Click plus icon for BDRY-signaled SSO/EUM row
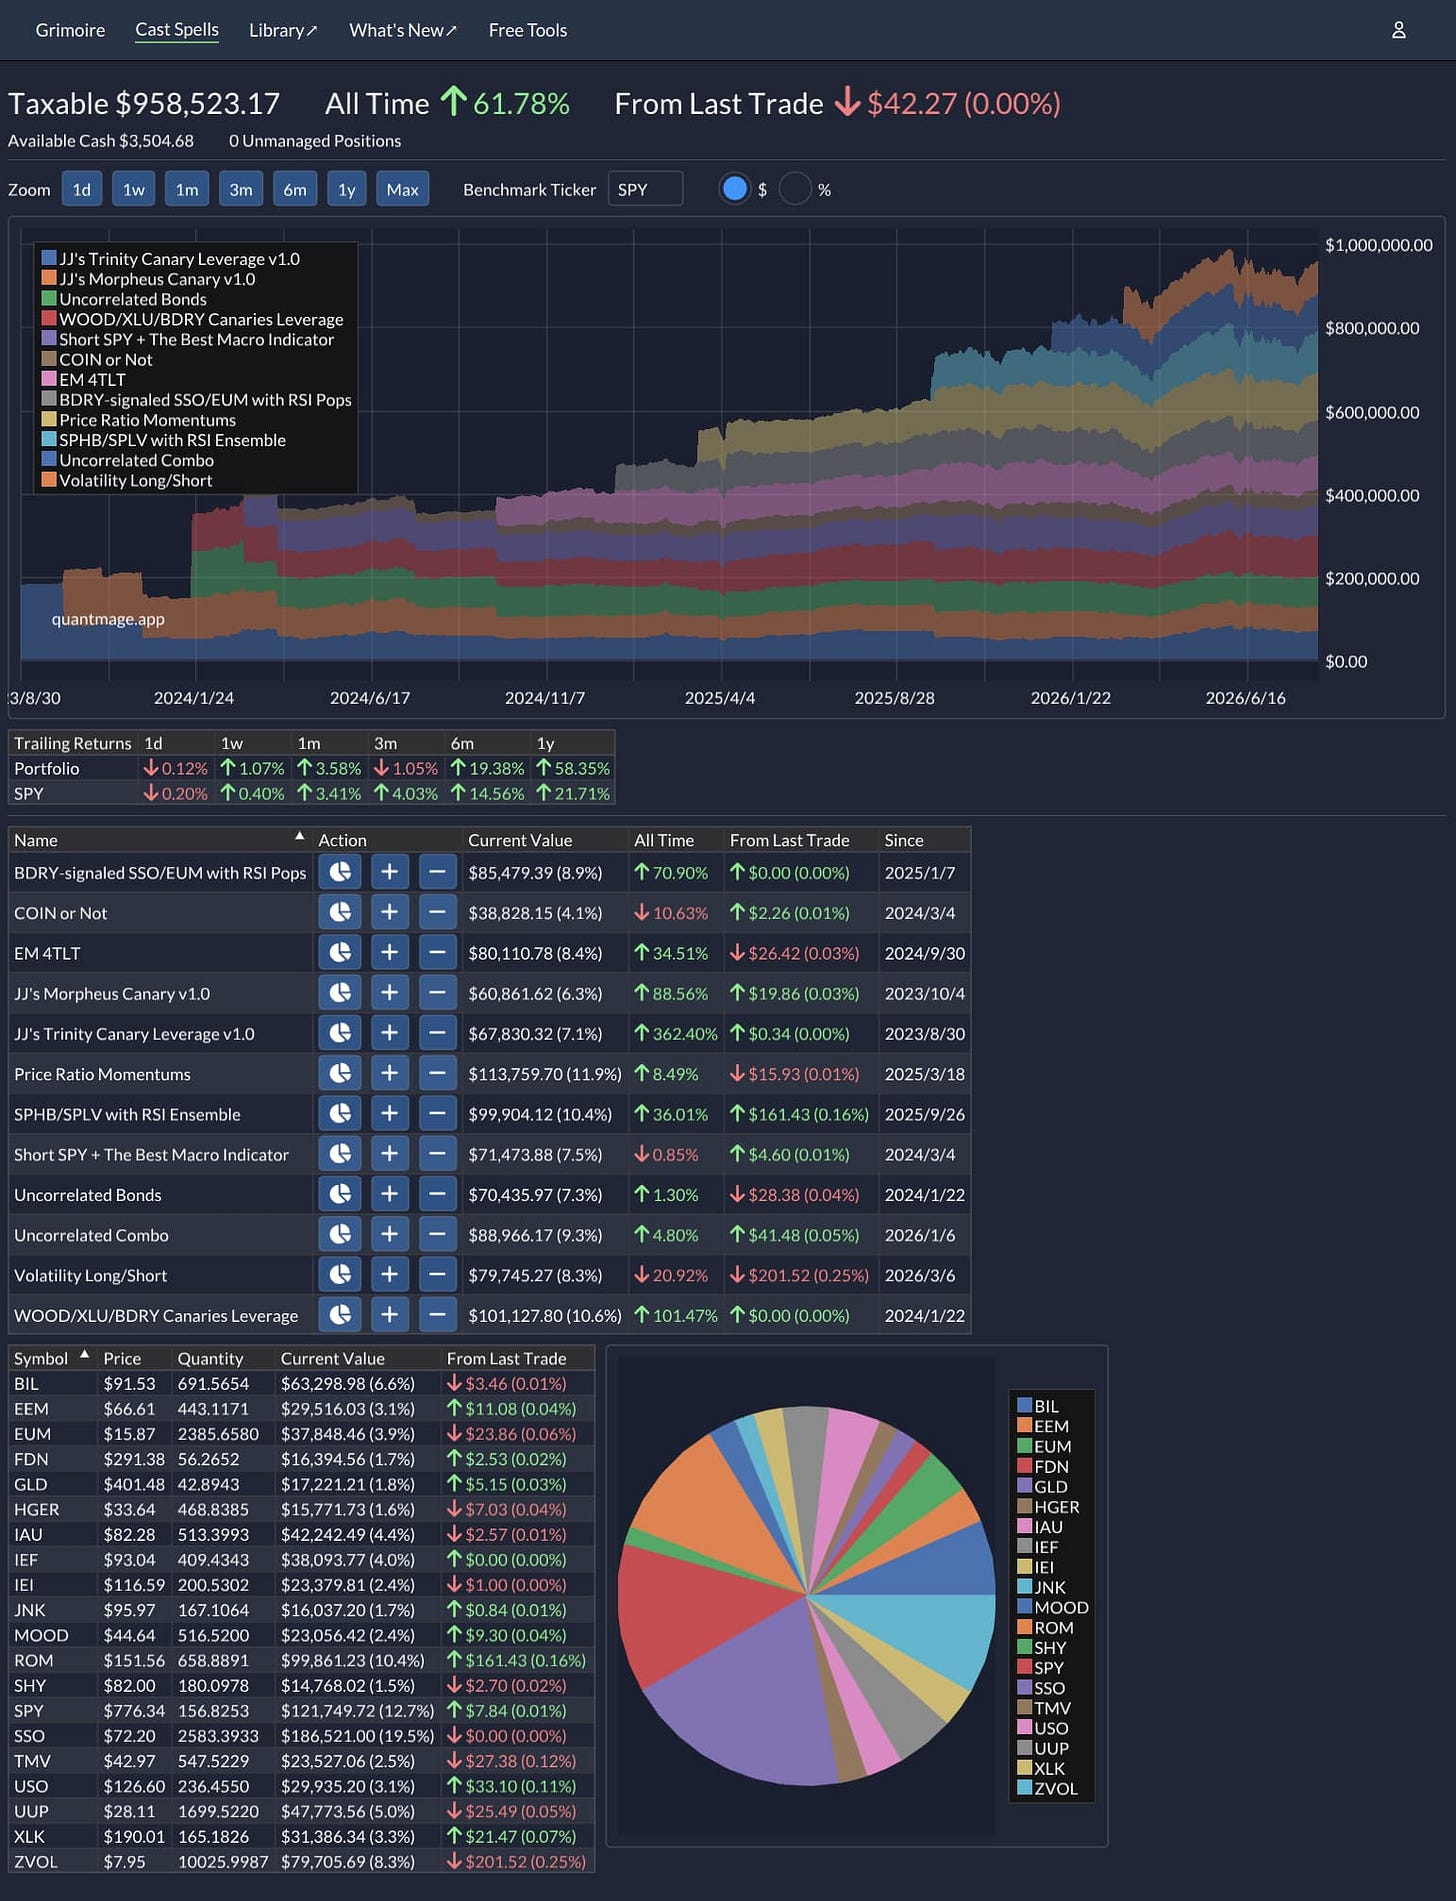Screen dimensions: 1456x1901 (x=389, y=872)
